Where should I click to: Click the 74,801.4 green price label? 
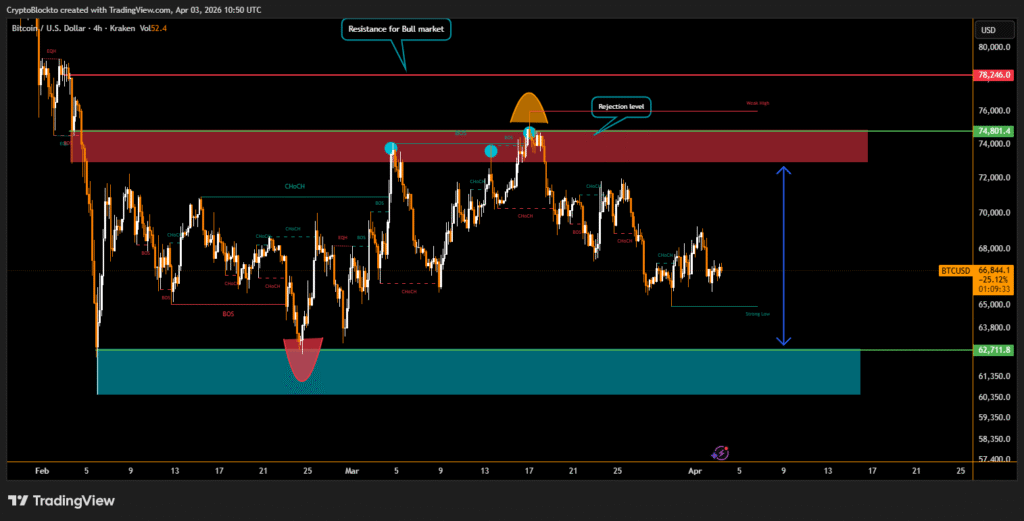coord(994,131)
